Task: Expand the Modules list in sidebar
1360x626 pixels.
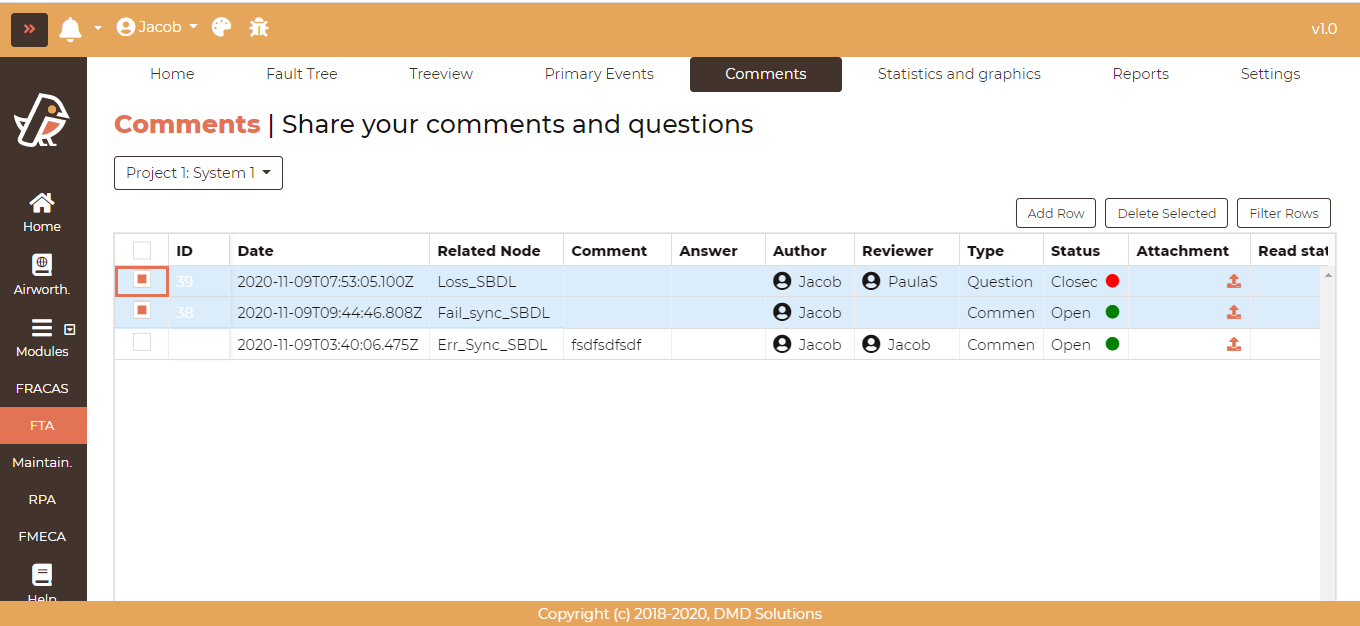Action: tap(42, 337)
